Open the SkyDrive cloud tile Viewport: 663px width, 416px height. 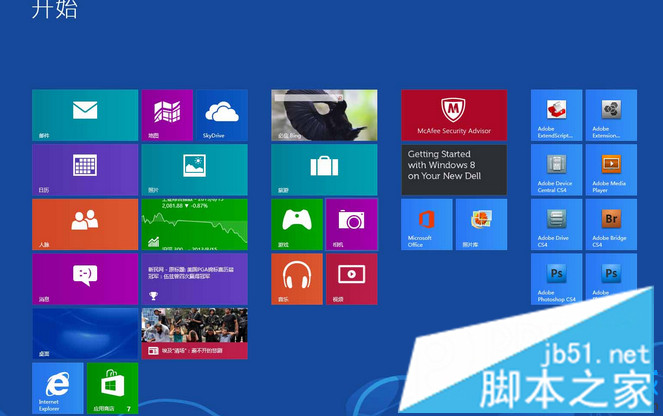pos(221,115)
